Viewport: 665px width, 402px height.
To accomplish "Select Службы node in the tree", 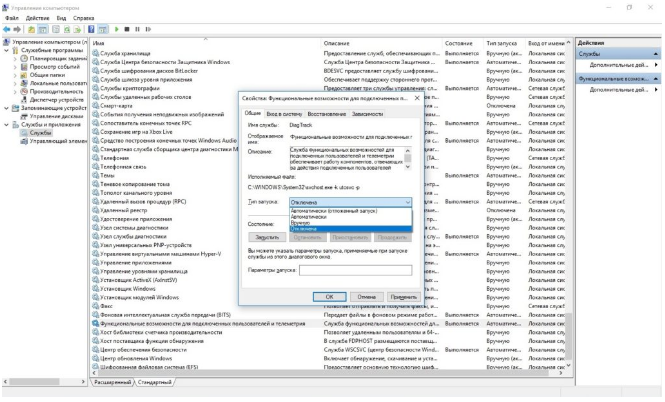I will click(x=40, y=133).
